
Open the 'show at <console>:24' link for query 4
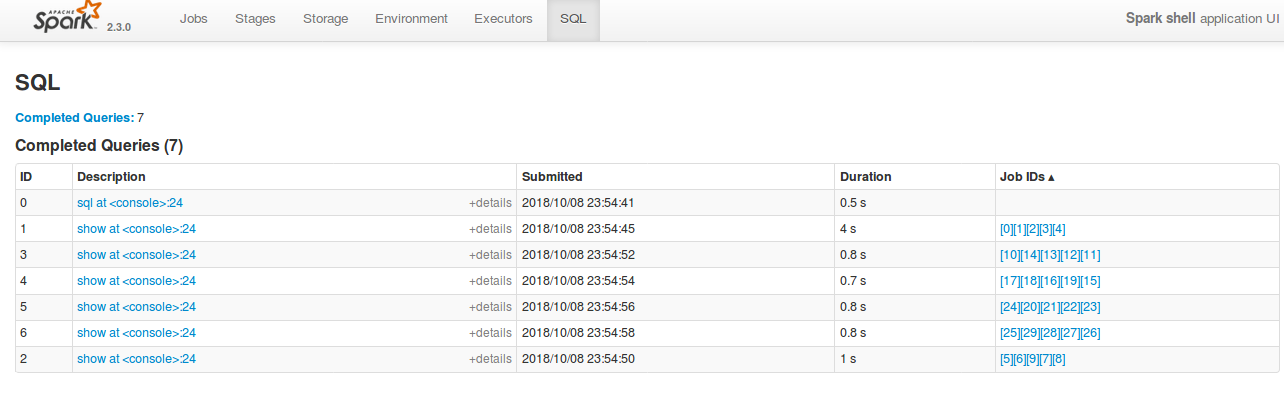136,281
